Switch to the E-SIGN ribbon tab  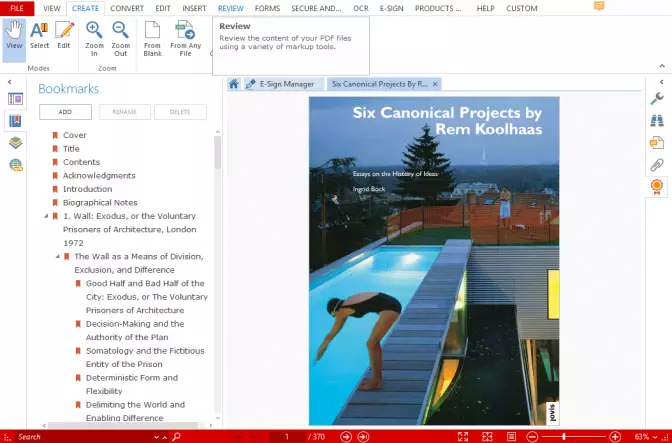[391, 8]
